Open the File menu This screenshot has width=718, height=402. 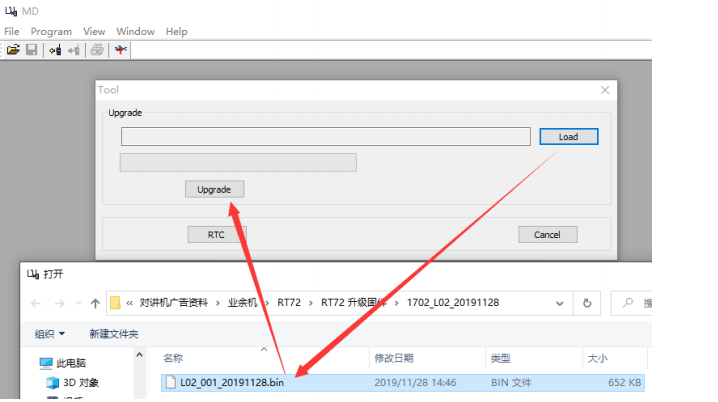(12, 31)
